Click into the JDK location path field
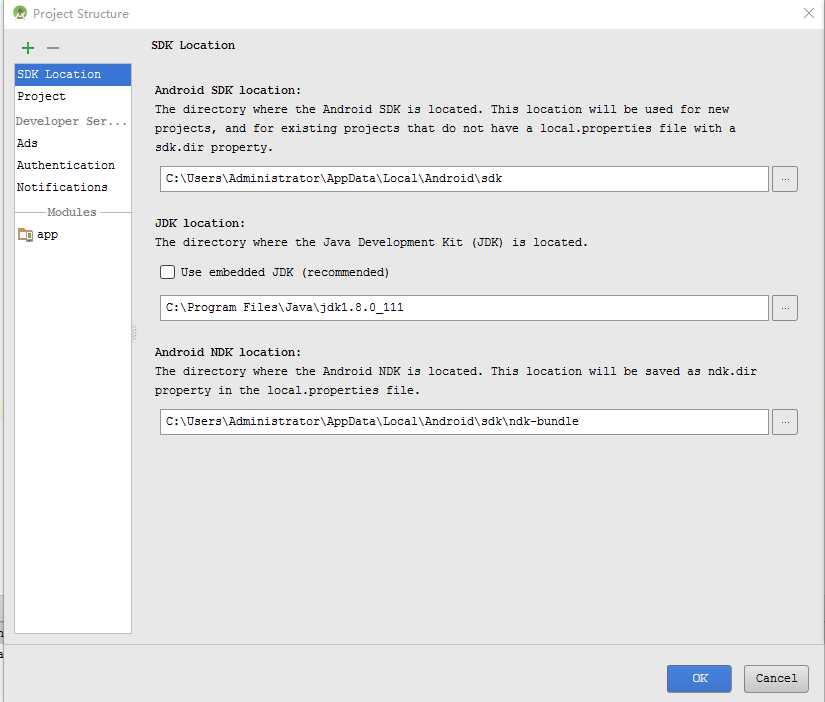The height and width of the screenshot is (702, 825). click(x=464, y=308)
